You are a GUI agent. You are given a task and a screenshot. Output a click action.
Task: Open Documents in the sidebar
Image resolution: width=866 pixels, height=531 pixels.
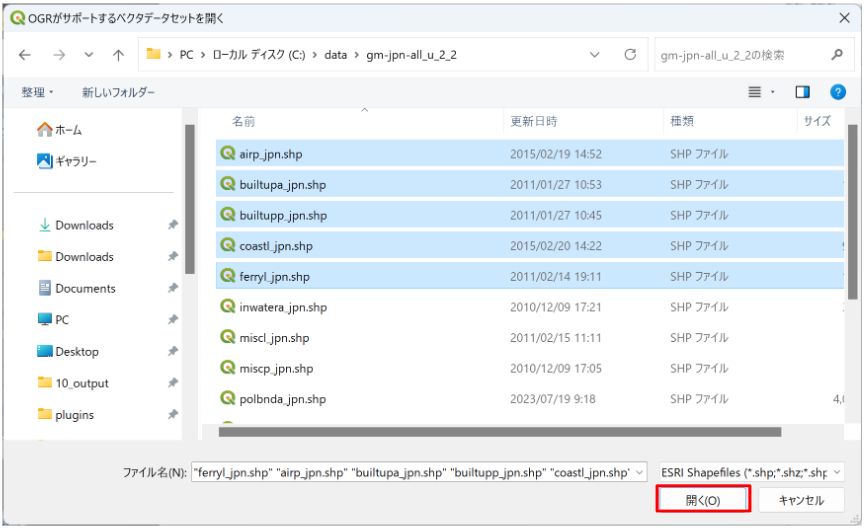coord(77,288)
